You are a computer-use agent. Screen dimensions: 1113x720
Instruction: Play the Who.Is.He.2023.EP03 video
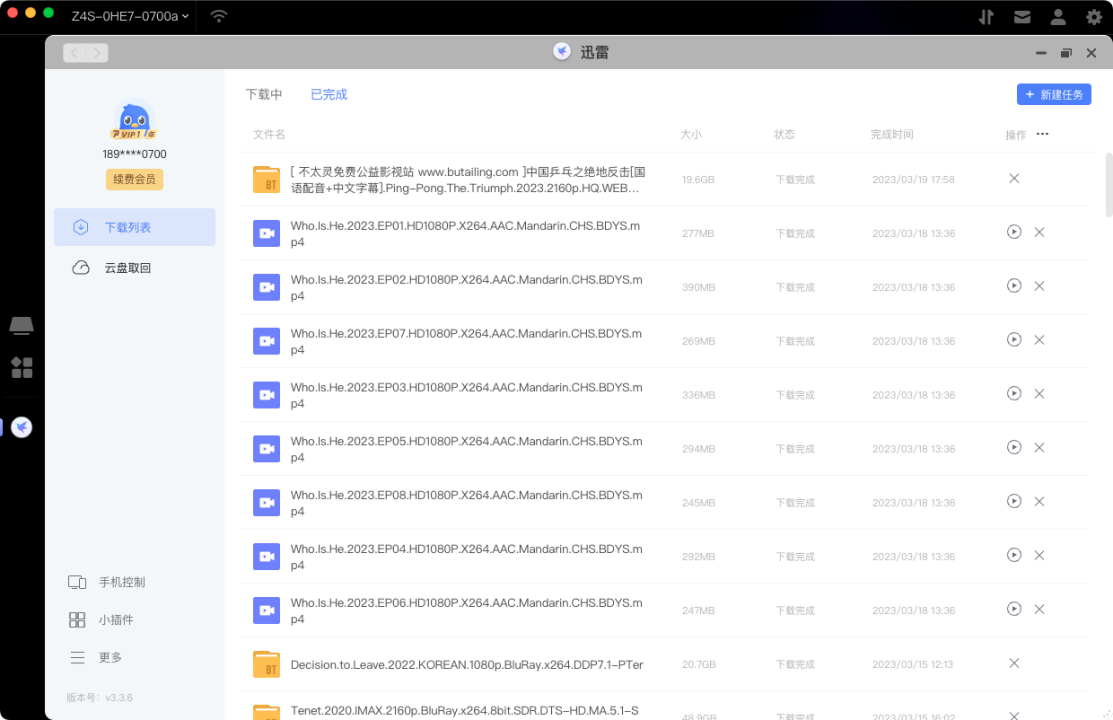point(1014,393)
